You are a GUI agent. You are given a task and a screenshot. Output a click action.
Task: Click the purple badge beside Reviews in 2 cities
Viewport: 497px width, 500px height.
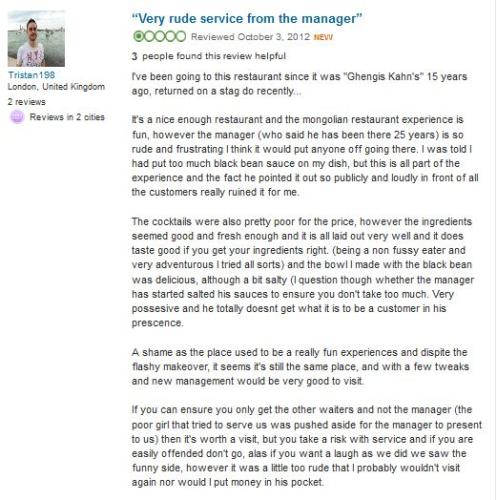(x=17, y=117)
